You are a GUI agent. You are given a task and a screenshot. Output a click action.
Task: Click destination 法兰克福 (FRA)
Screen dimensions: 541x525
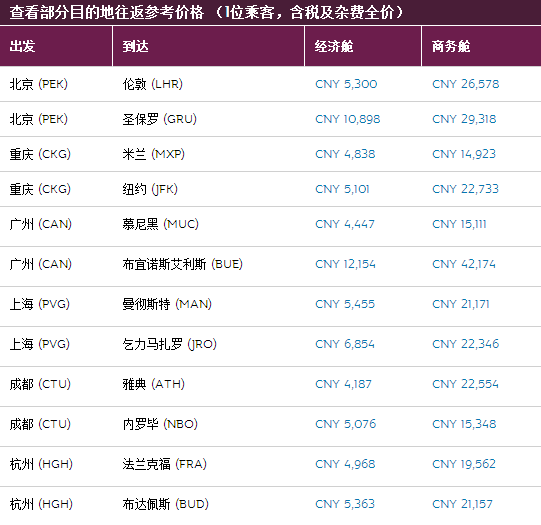165,464
